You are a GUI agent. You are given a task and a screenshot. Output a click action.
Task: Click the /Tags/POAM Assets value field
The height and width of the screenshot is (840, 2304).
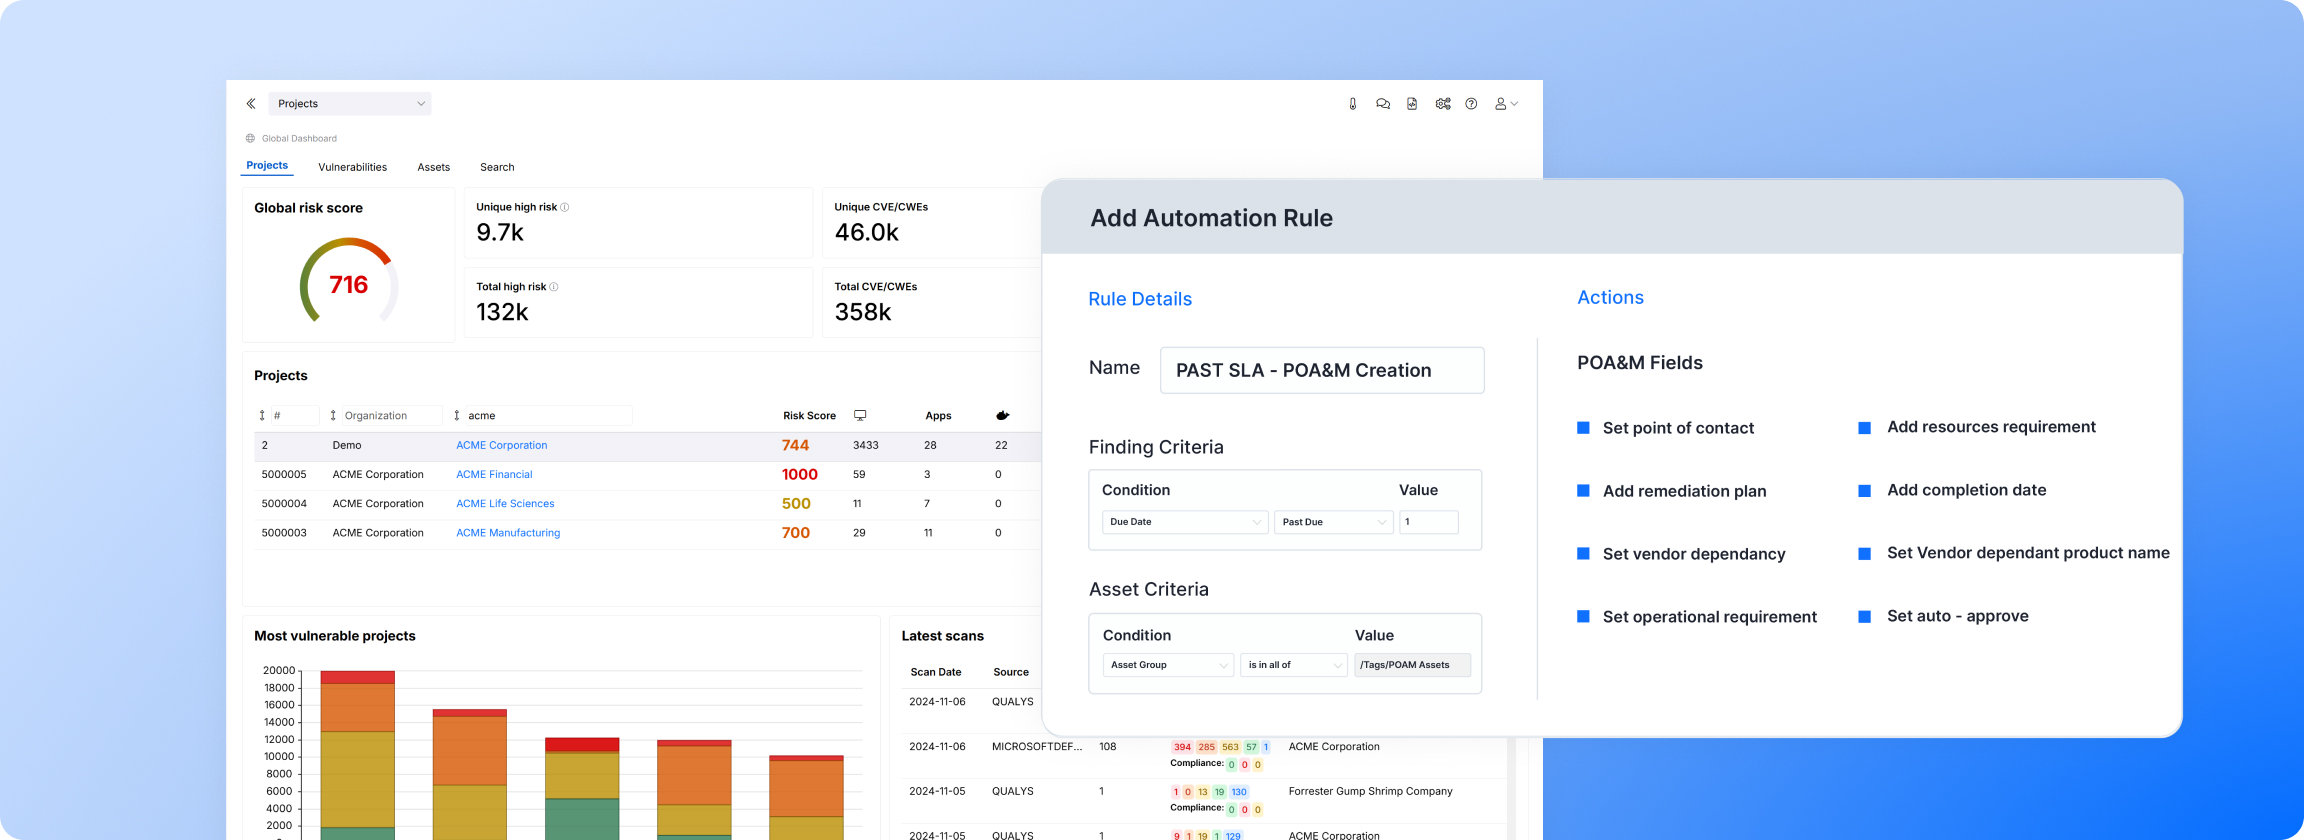(x=1412, y=665)
